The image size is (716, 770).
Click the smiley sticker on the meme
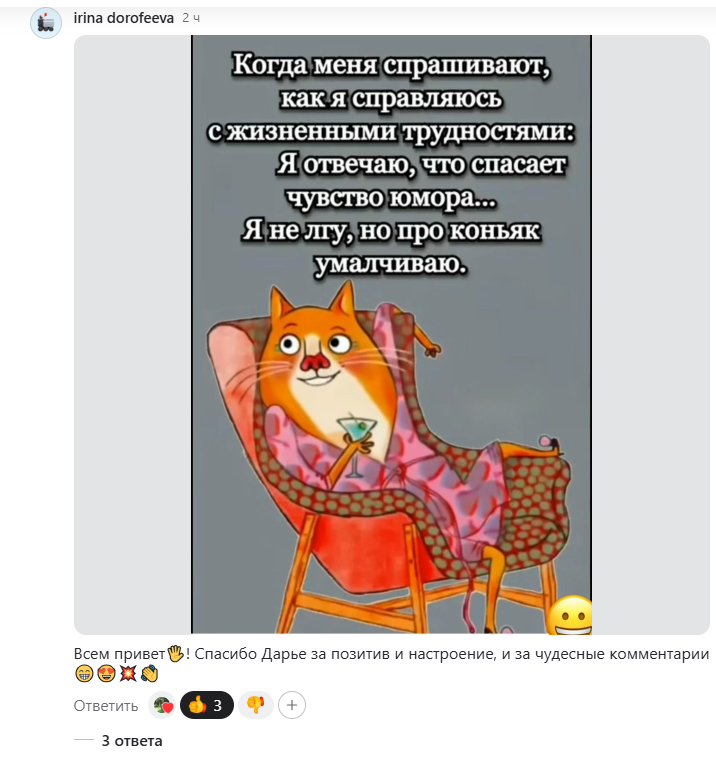[570, 615]
